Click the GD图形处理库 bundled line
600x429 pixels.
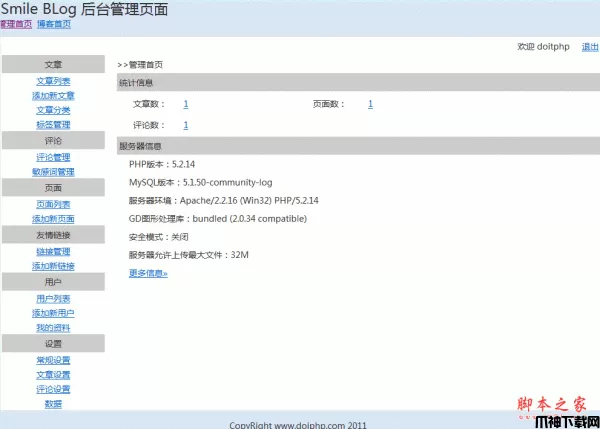click(218, 219)
